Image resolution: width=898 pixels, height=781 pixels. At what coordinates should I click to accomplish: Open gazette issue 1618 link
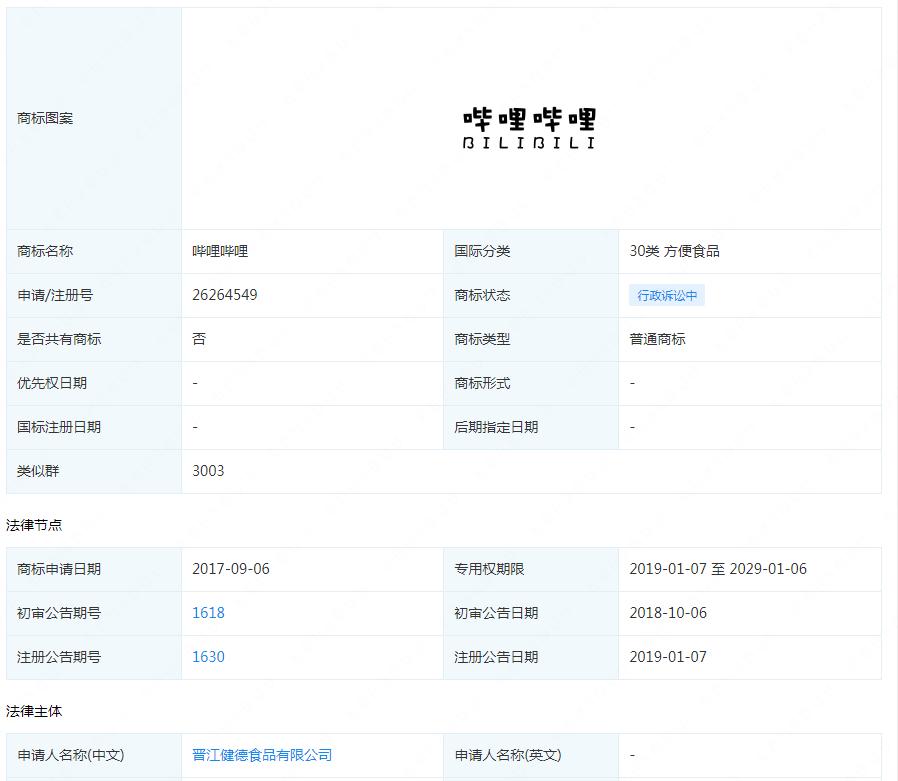click(x=207, y=613)
